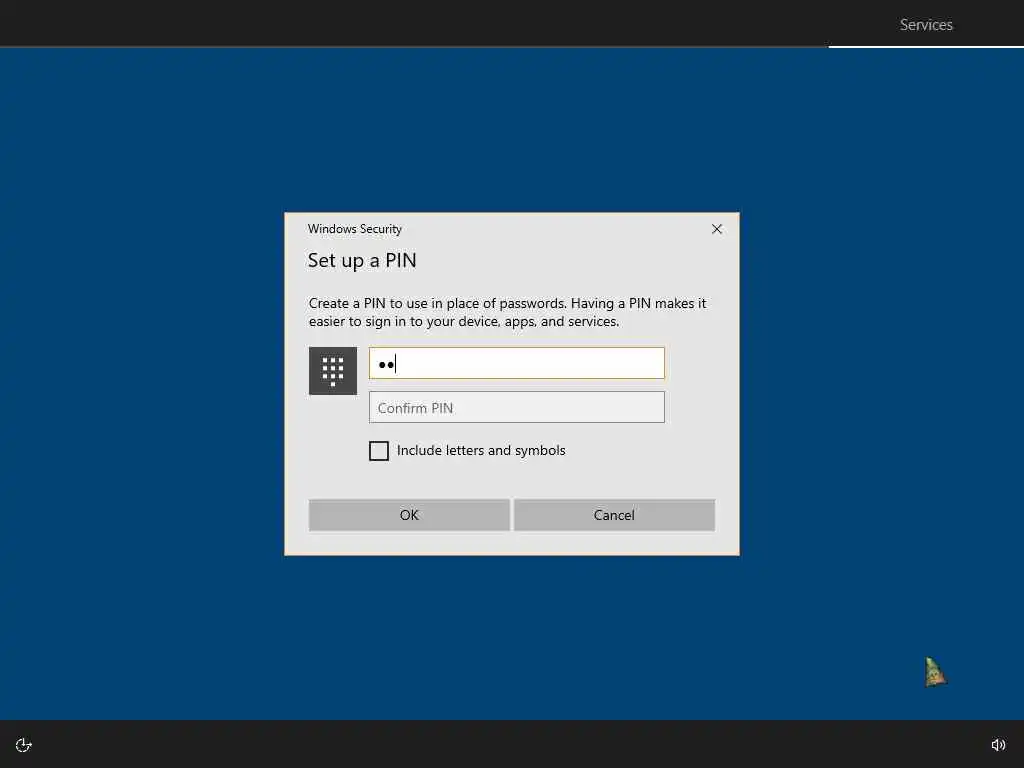Close the Windows Security dialog
This screenshot has width=1024, height=768.
coord(717,229)
